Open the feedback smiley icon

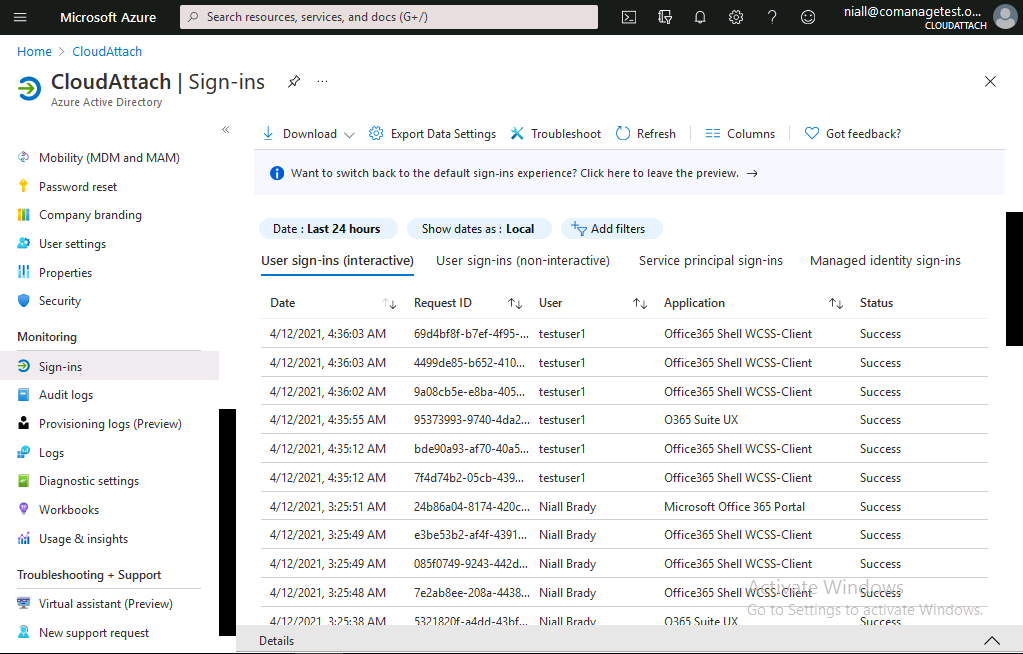(808, 17)
